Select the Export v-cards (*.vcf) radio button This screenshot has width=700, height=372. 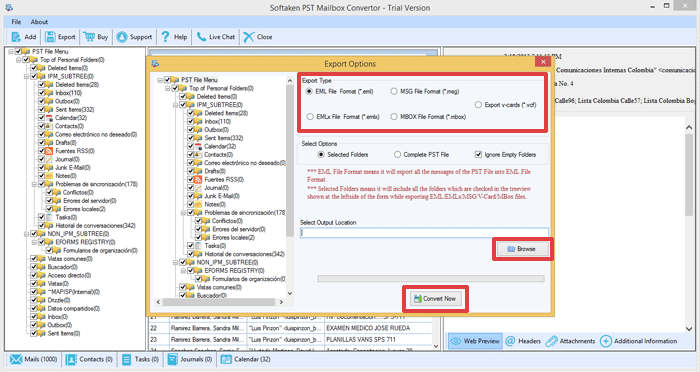(478, 105)
